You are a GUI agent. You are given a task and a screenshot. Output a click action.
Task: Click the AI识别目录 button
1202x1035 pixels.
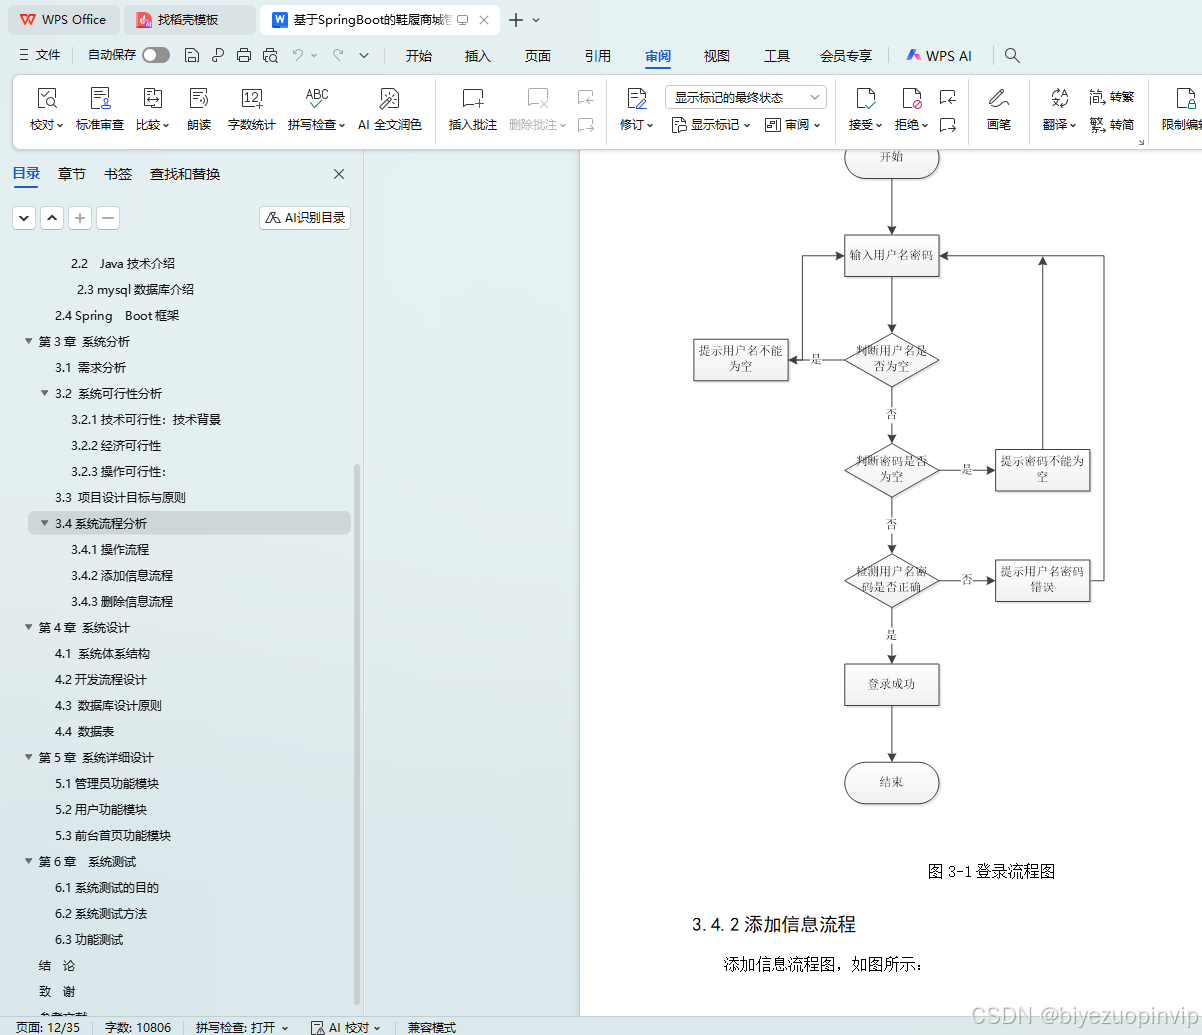[x=304, y=217]
